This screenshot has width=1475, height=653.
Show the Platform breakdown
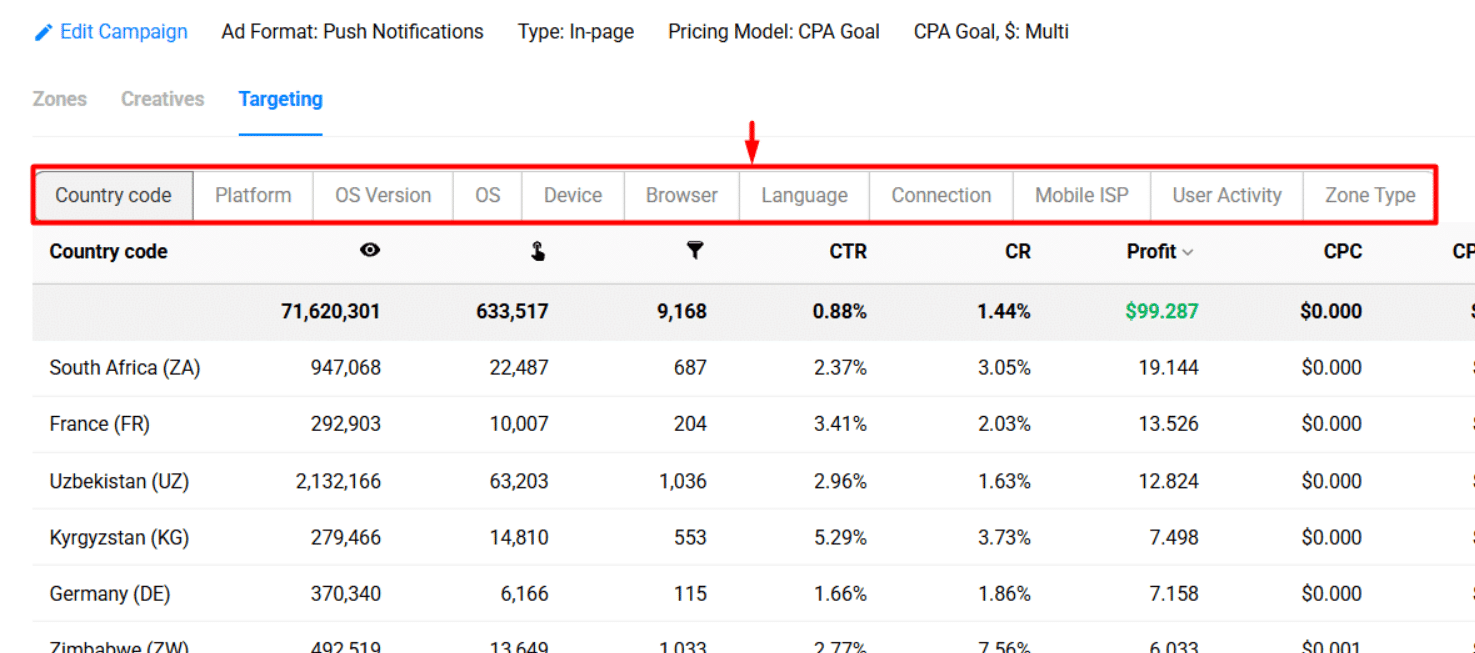(x=253, y=195)
